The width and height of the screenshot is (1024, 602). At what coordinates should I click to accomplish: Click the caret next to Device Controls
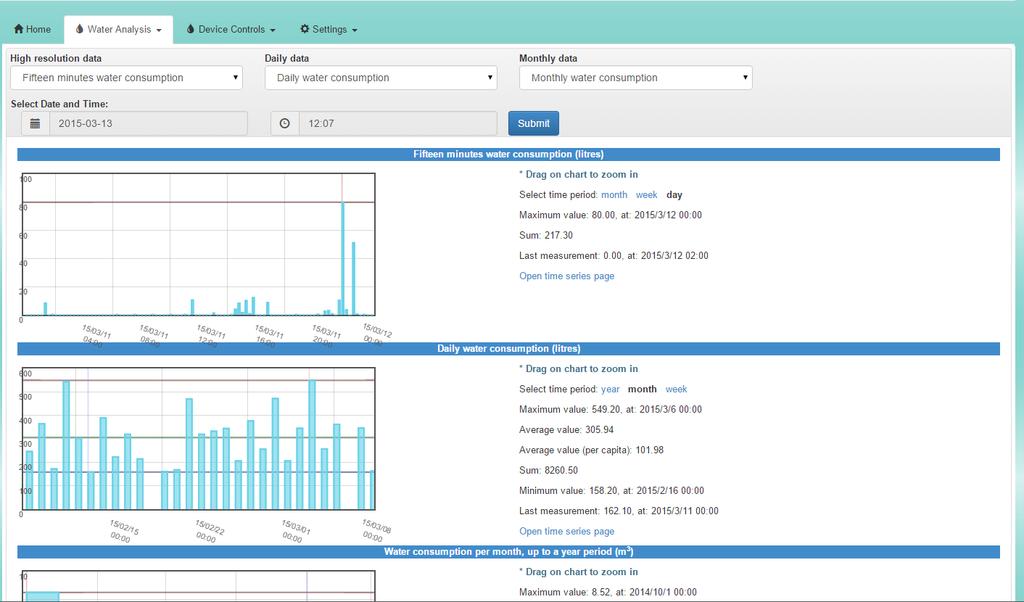(x=272, y=30)
